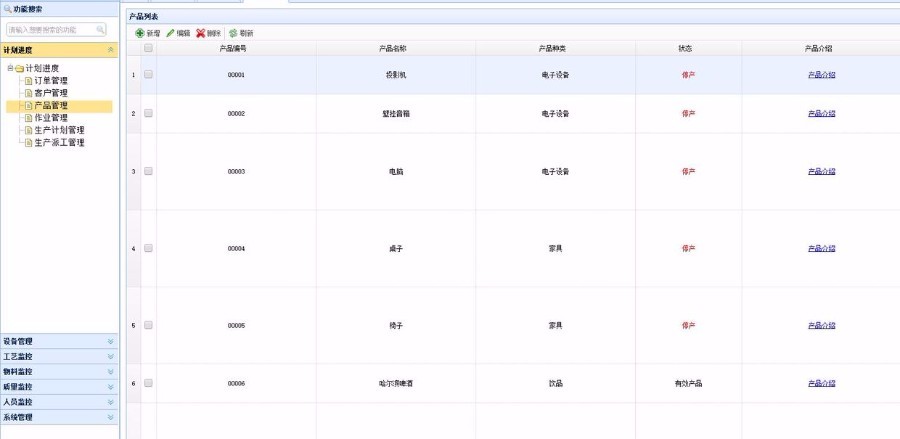
Task: Click the document icon beside 产品管理
Action: (29, 106)
